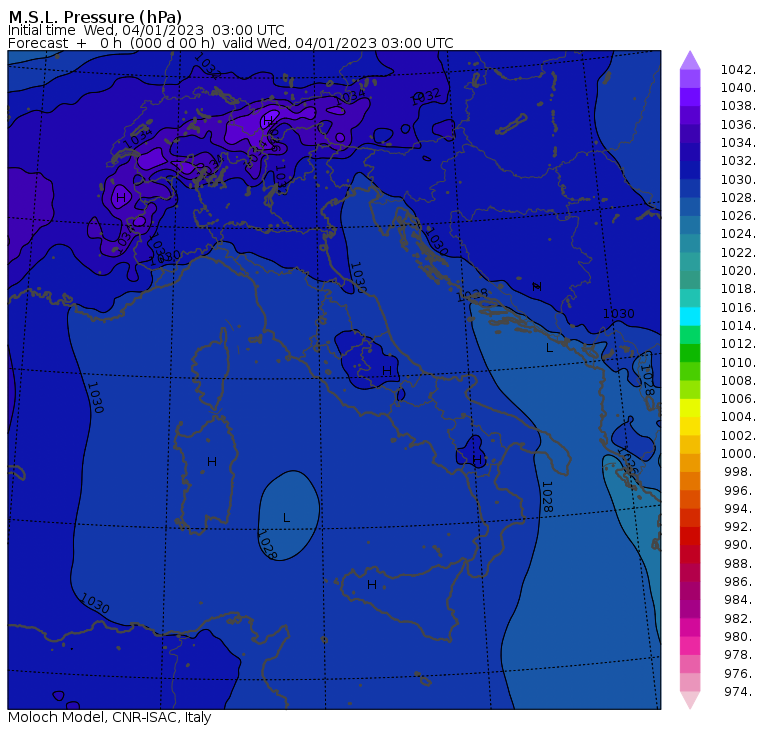Click cyan legend swatch between 1016 and 1014
This screenshot has height=731, width=760.
pos(690,317)
